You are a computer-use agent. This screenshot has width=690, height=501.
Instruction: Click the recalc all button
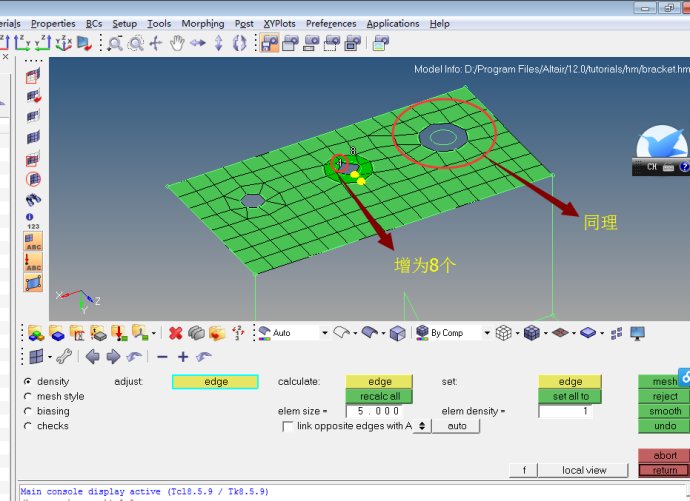380,396
